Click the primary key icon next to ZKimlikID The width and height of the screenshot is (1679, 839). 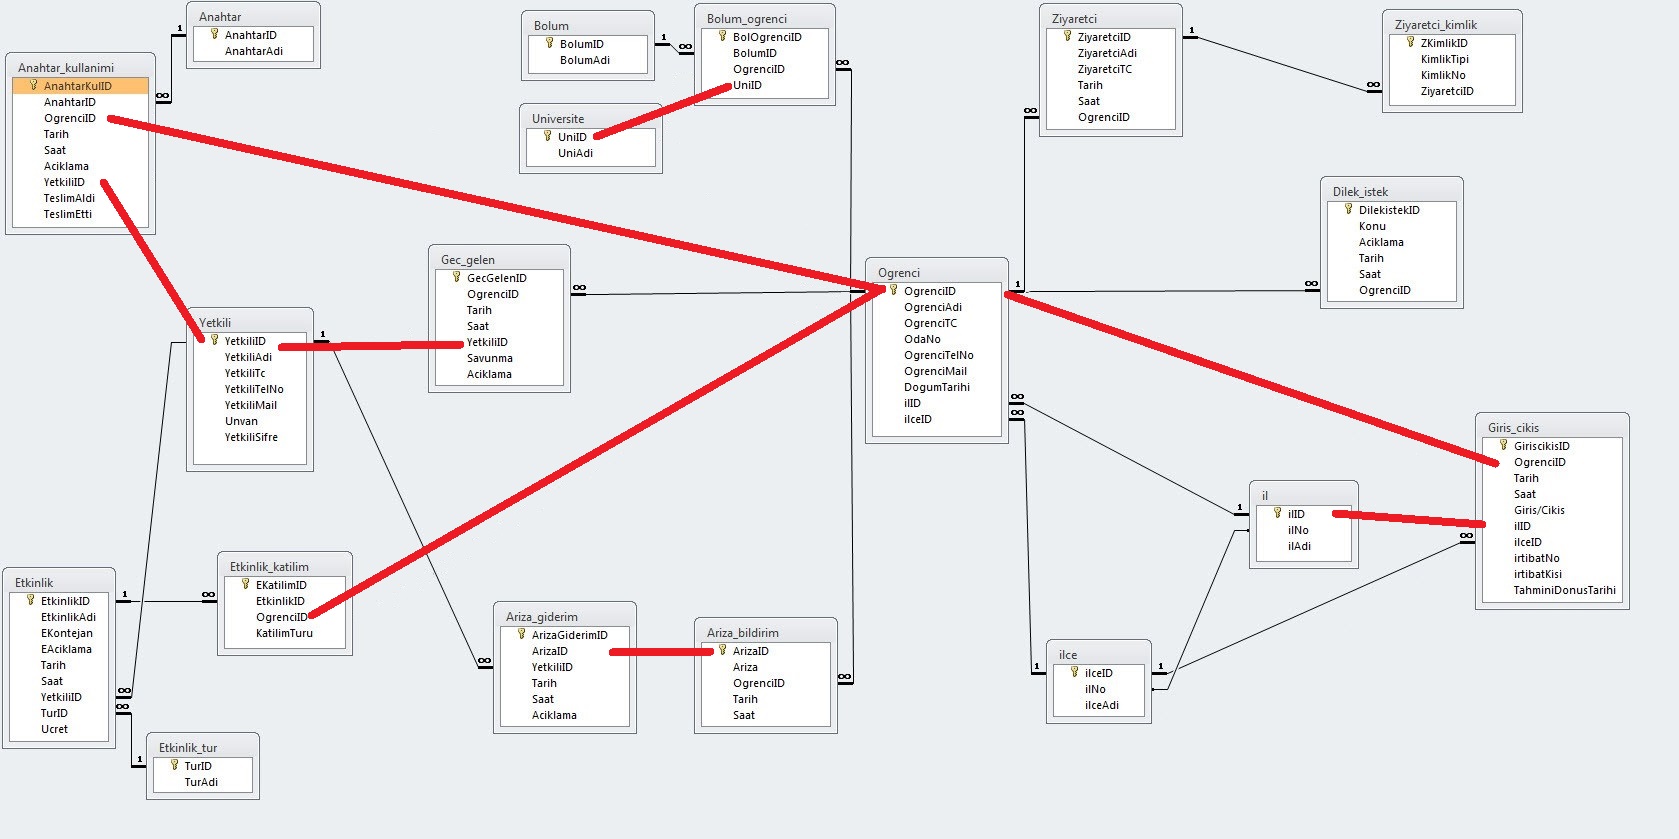coord(1410,43)
